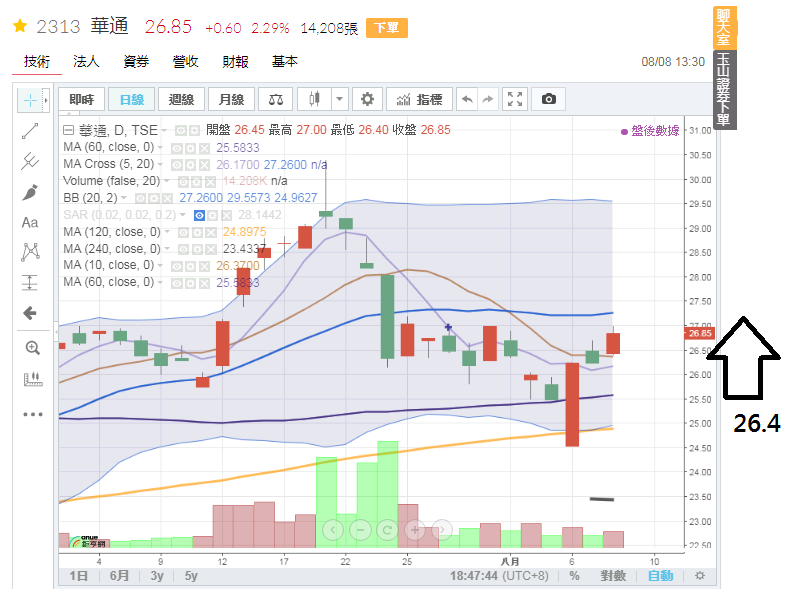Expand the cursor tool flyout arrow
The width and height of the screenshot is (789, 600).
(46, 100)
